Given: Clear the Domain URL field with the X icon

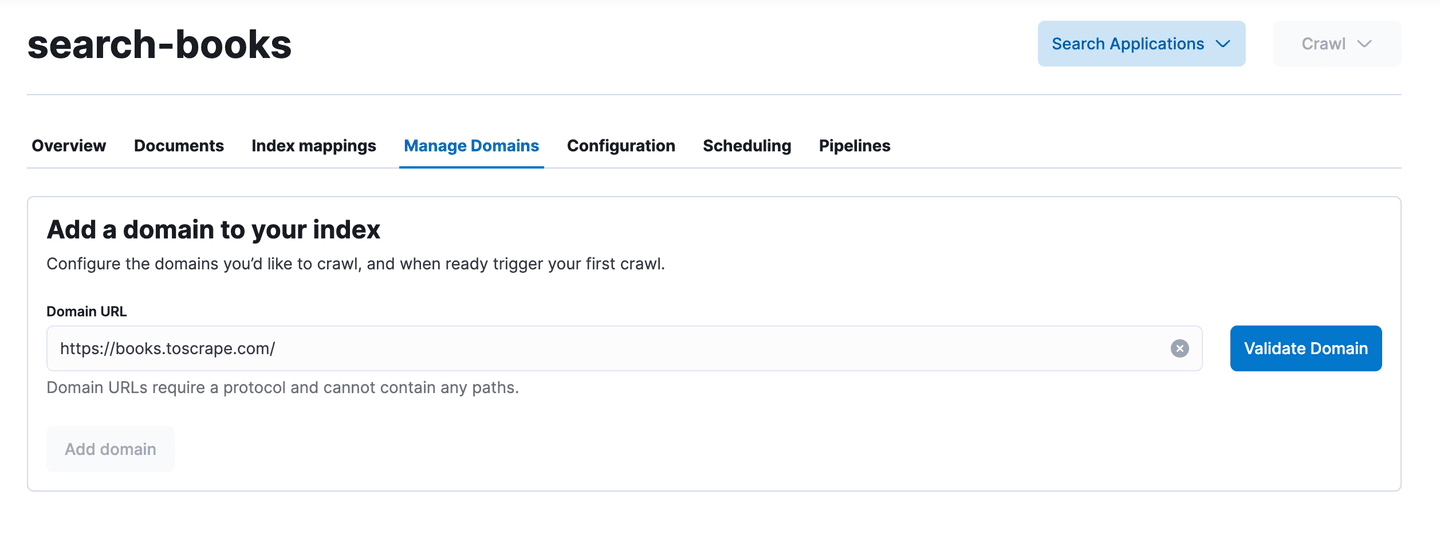Looking at the screenshot, I should click(1180, 348).
